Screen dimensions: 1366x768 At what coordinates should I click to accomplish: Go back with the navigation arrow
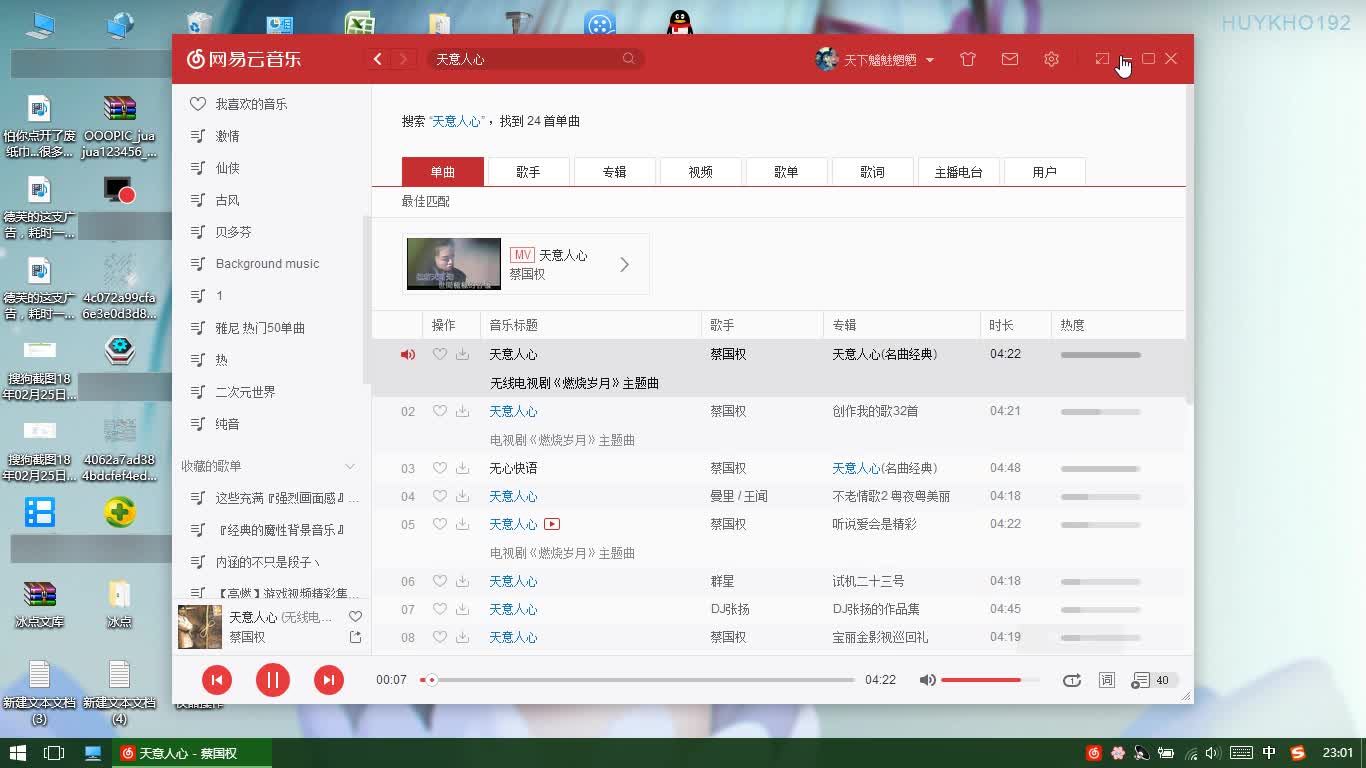[378, 59]
